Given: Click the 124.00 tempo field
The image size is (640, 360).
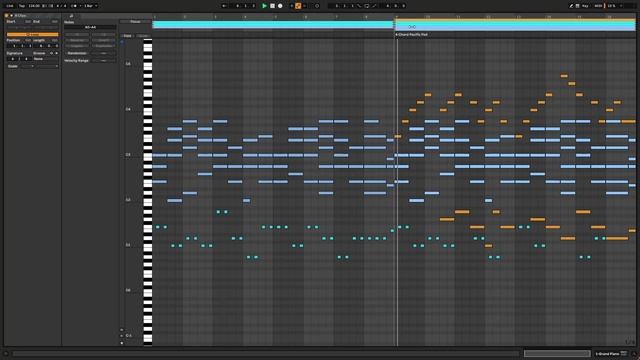Looking at the screenshot, I should pyautogui.click(x=34, y=6).
